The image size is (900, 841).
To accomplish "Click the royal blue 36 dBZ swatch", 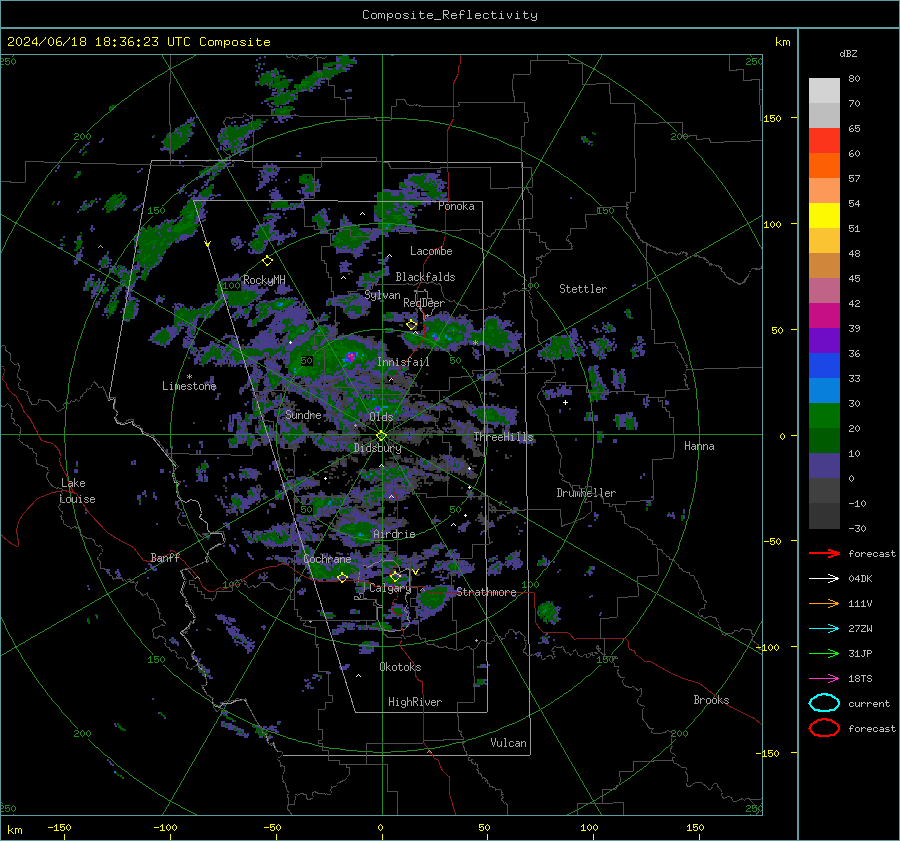I will (x=824, y=365).
